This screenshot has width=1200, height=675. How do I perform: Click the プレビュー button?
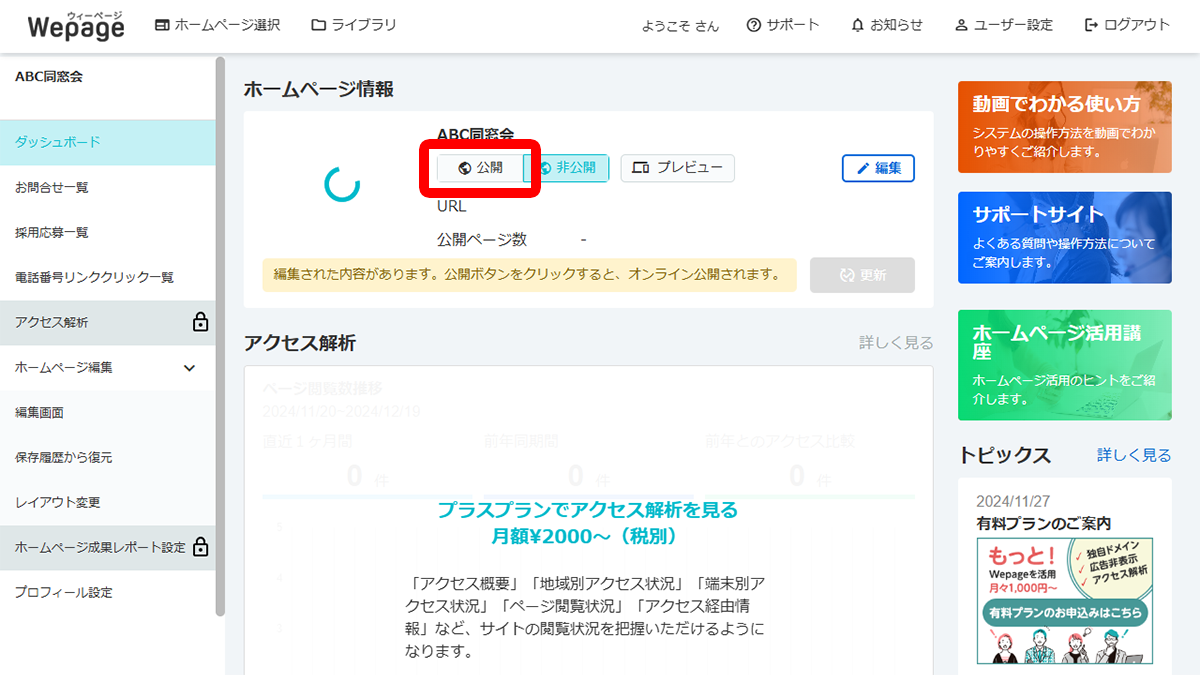coord(677,168)
